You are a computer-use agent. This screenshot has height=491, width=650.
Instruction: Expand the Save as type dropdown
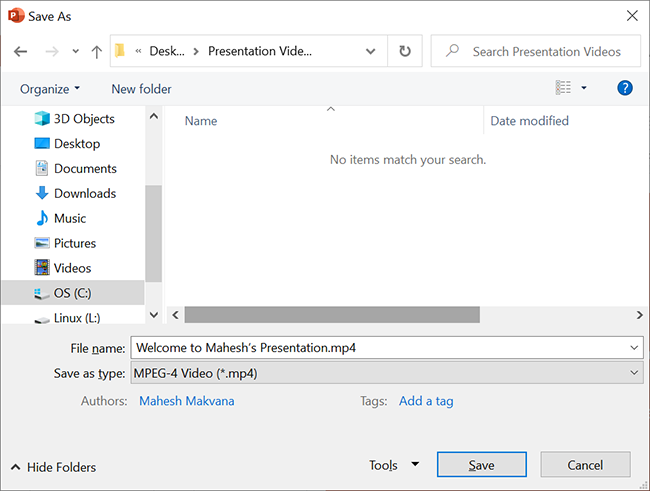(386, 373)
